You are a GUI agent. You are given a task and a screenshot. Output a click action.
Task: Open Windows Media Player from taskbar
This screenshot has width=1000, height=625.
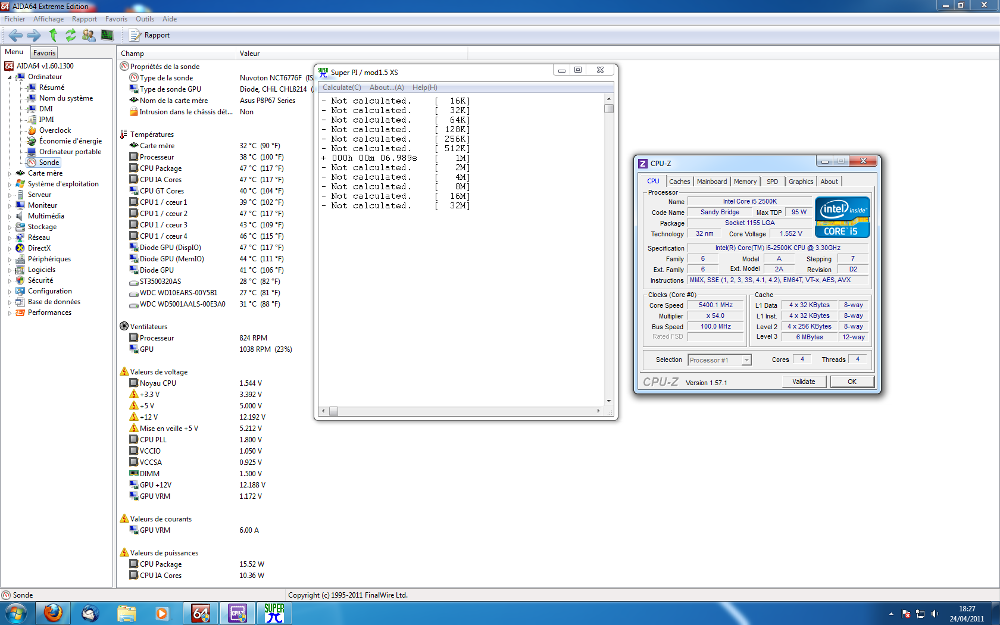[162, 614]
